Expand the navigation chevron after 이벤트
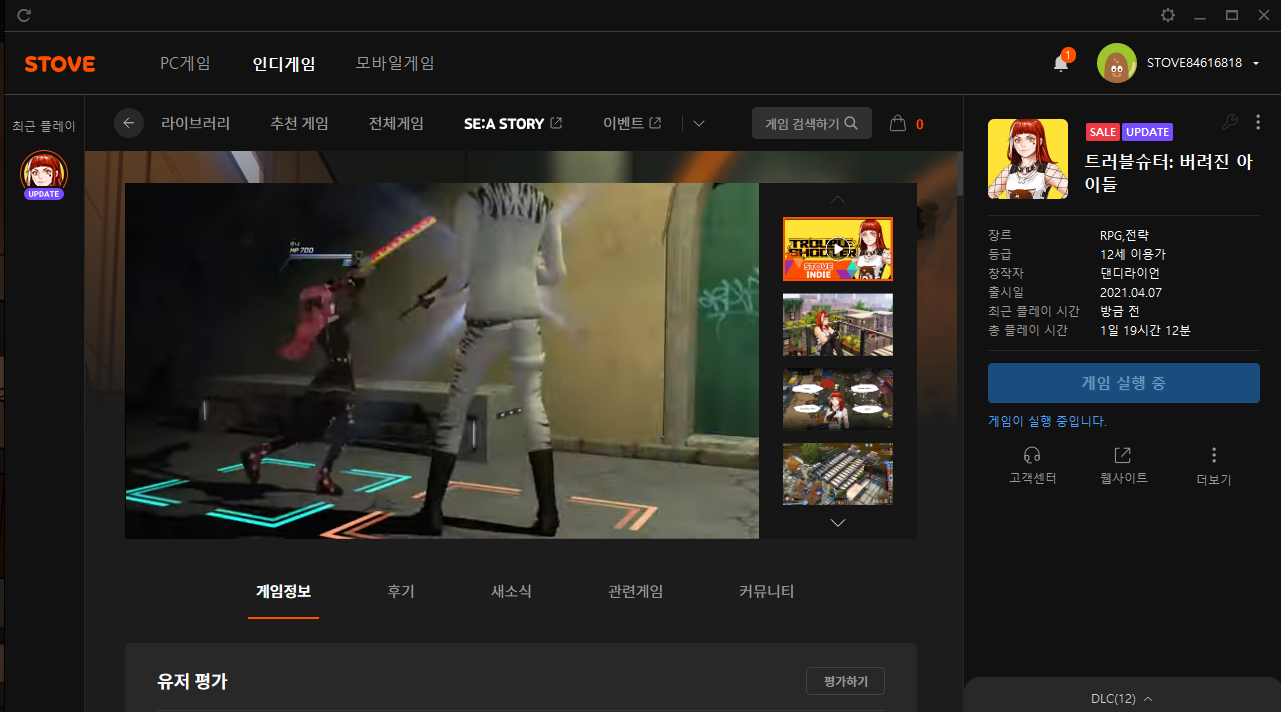 pos(699,123)
